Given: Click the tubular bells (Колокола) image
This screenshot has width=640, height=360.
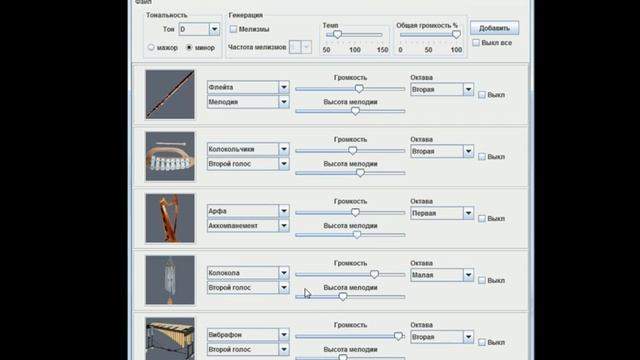Looking at the screenshot, I should coord(170,280).
